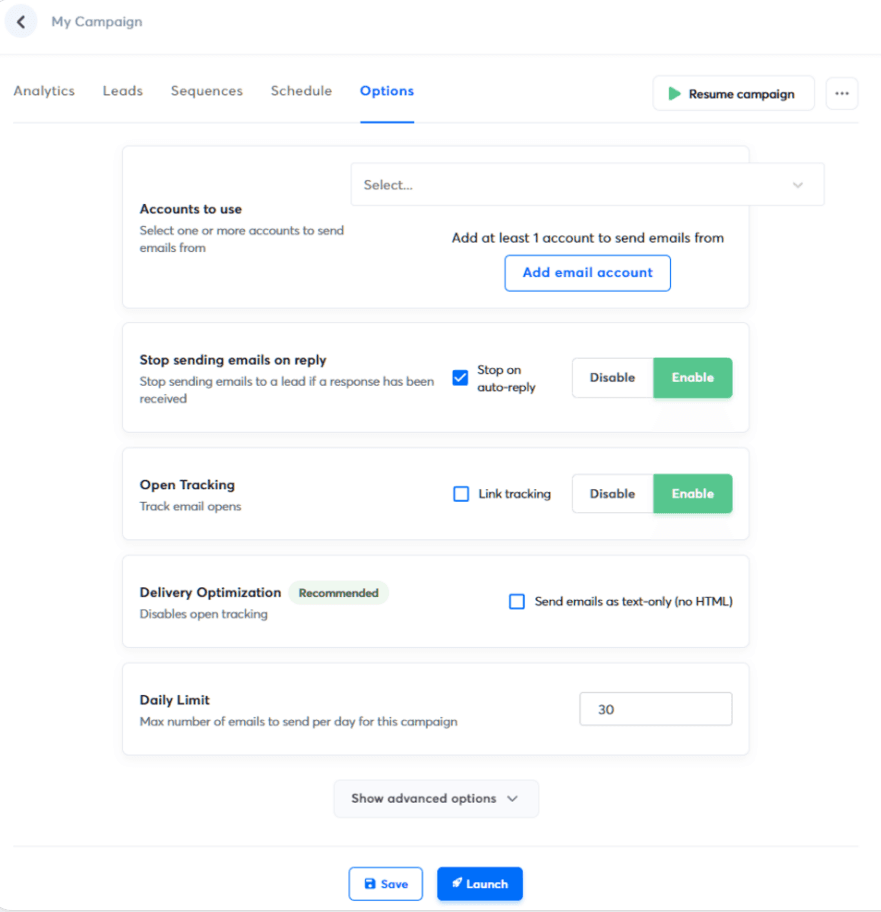
Task: Expand Show advanced options
Action: pos(436,798)
